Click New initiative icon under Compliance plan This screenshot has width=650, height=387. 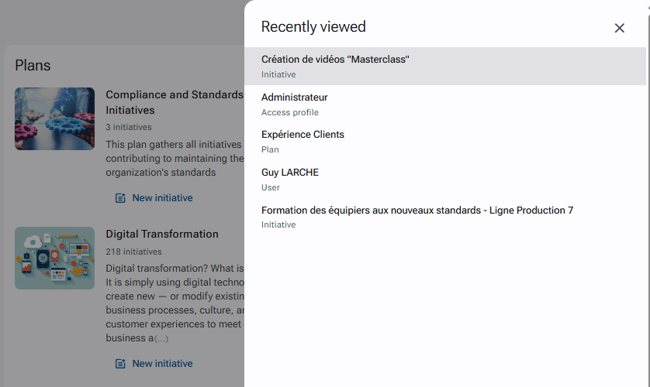[120, 198]
